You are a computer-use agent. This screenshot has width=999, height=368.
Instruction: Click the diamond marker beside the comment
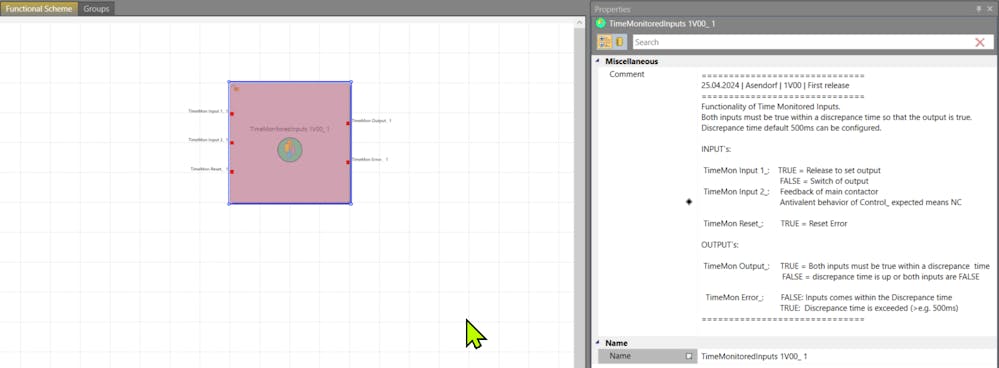689,202
